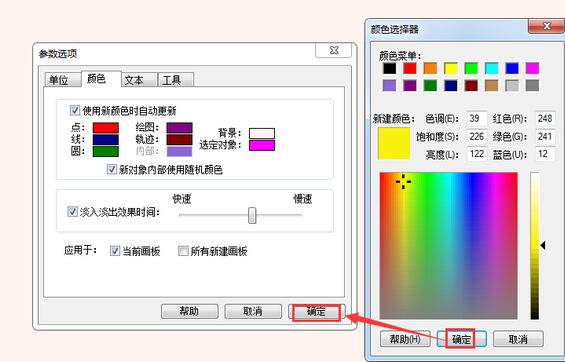Select the dark gray color menu swatch

click(x=533, y=86)
